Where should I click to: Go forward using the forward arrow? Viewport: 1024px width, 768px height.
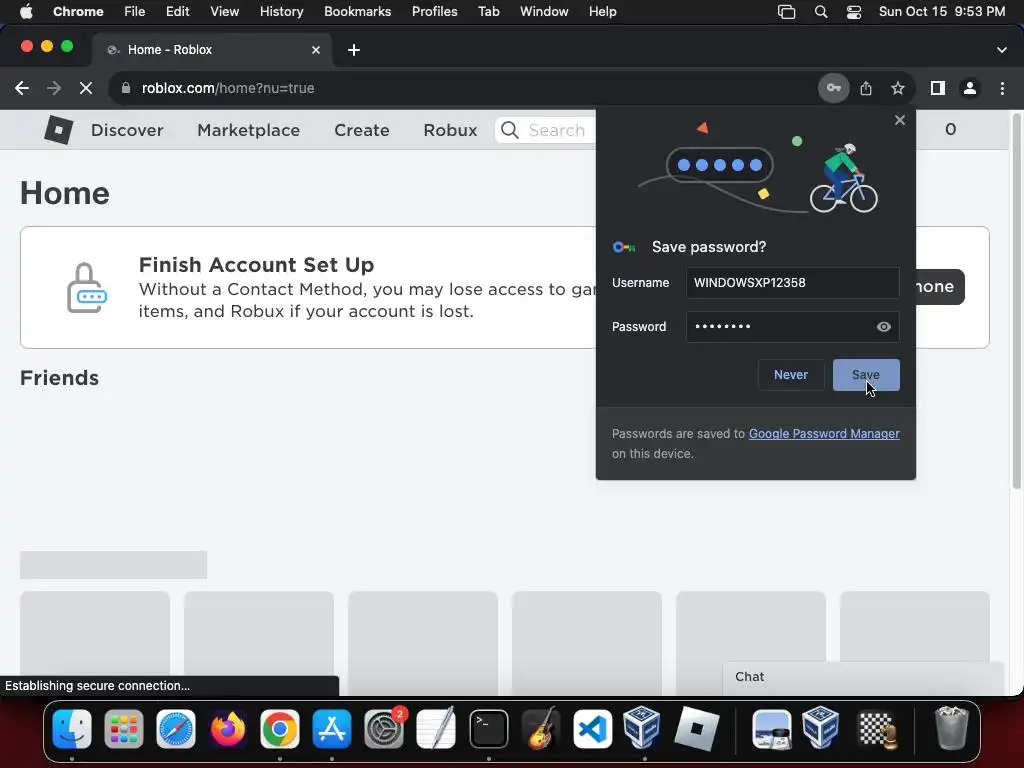tap(54, 88)
